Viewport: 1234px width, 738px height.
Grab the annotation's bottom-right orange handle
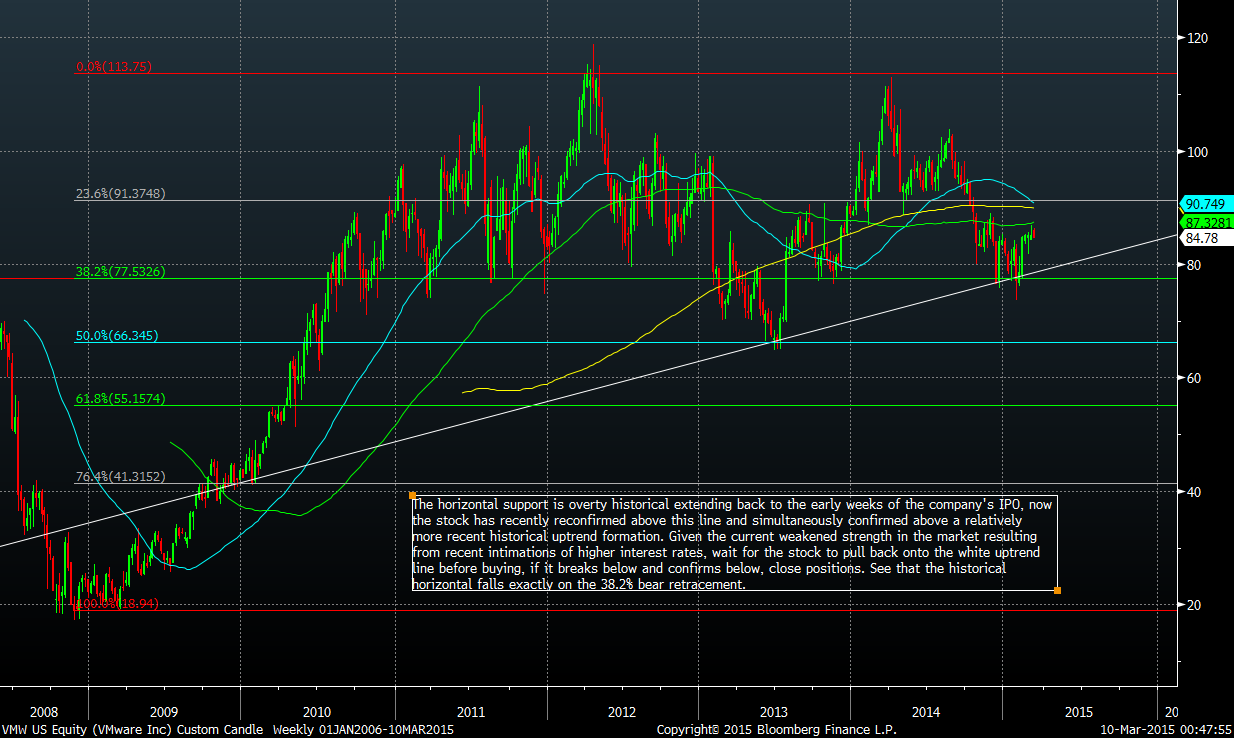[1057, 590]
